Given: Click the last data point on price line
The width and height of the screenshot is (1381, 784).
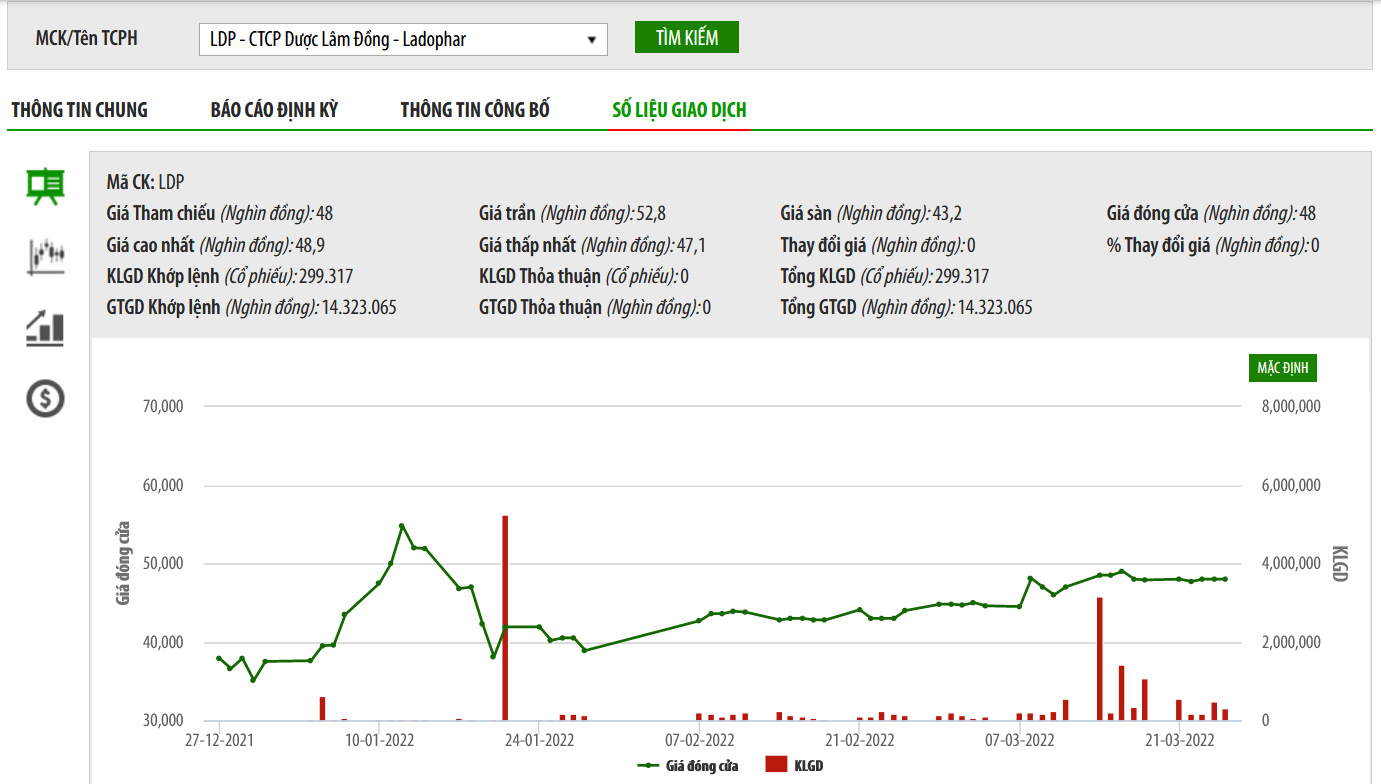Looking at the screenshot, I should pos(1225,579).
